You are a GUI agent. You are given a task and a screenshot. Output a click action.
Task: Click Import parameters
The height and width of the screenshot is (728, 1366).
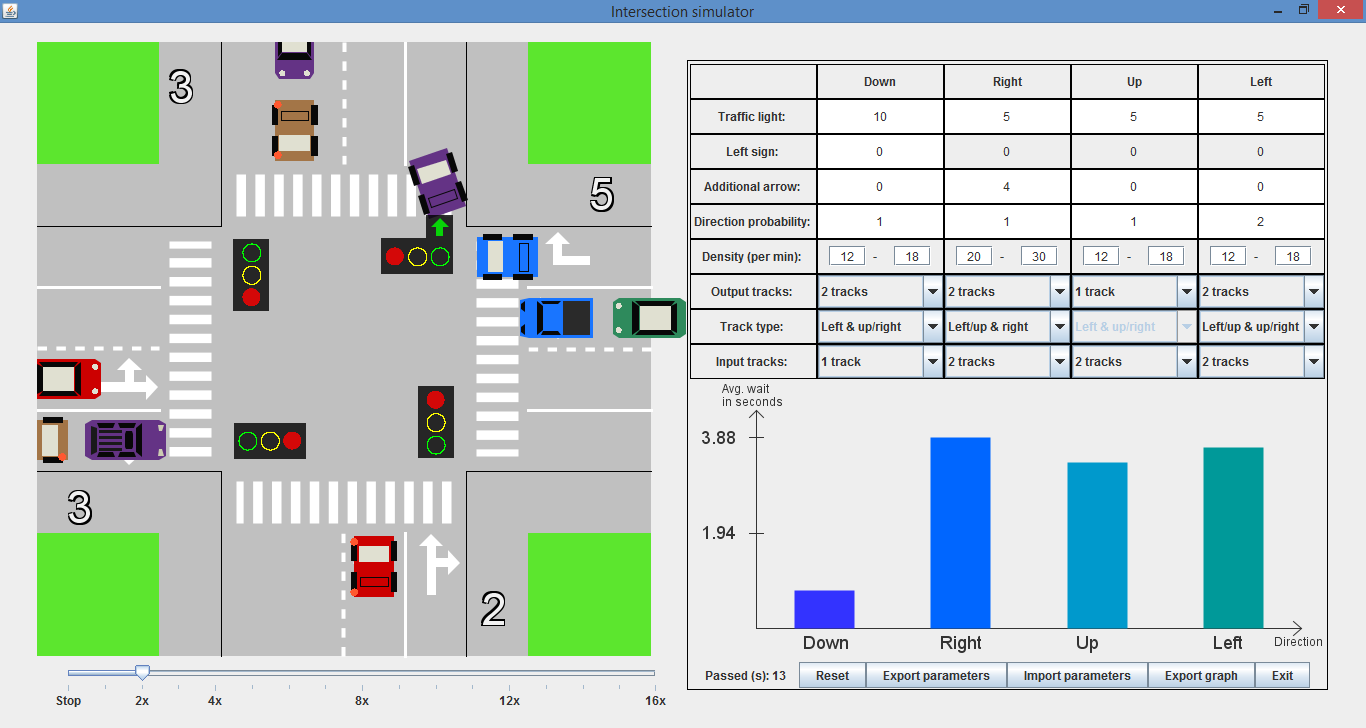1077,675
